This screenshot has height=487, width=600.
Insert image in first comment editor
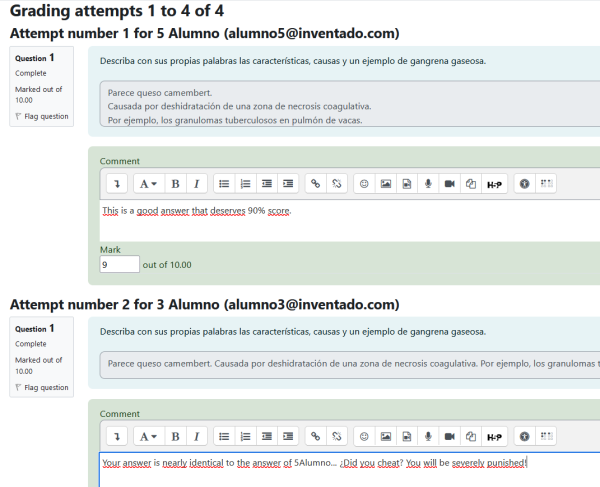coord(386,184)
